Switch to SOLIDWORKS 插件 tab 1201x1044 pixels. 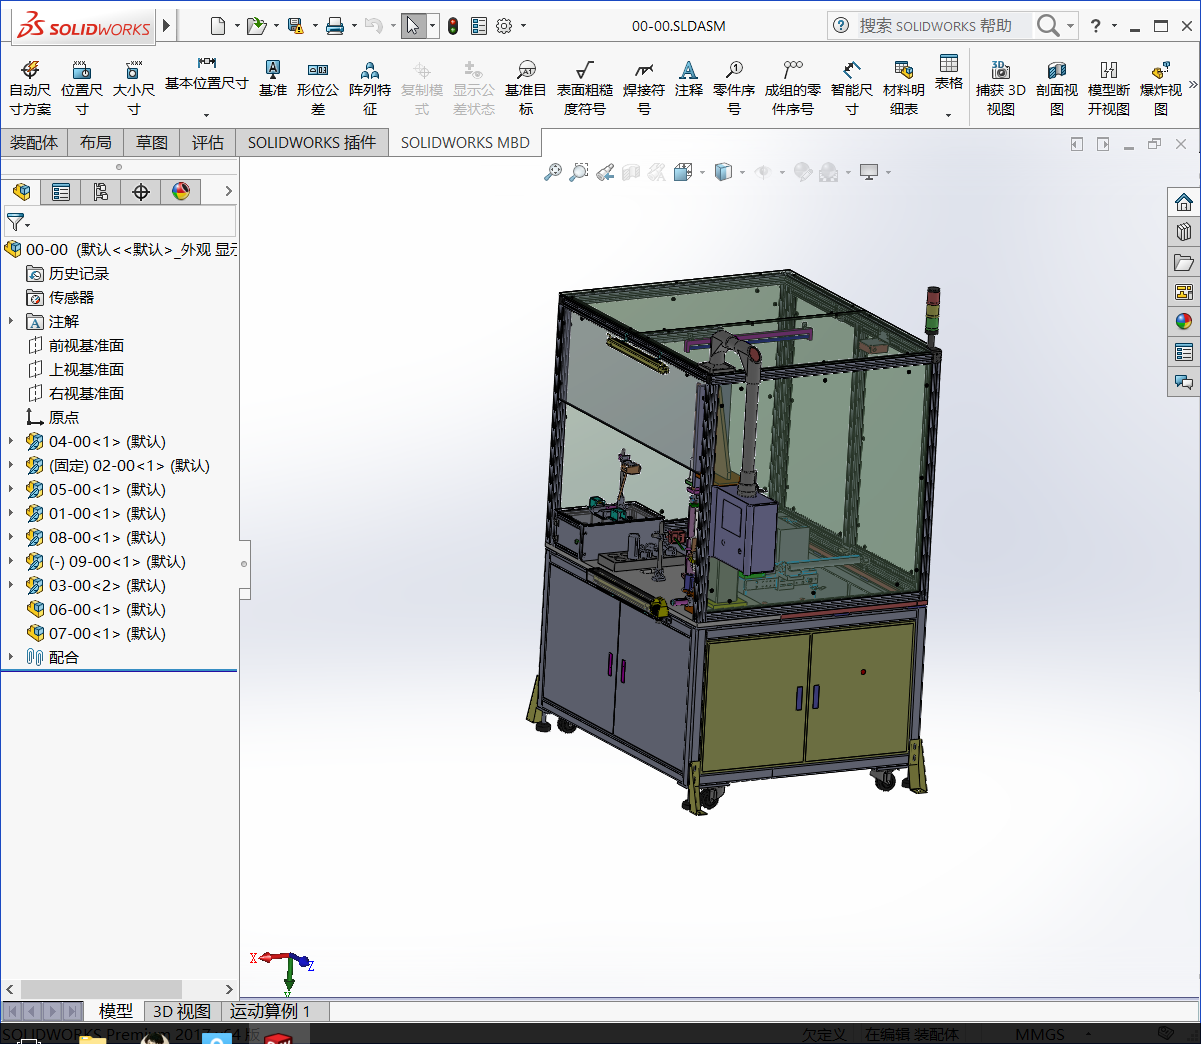(x=312, y=143)
